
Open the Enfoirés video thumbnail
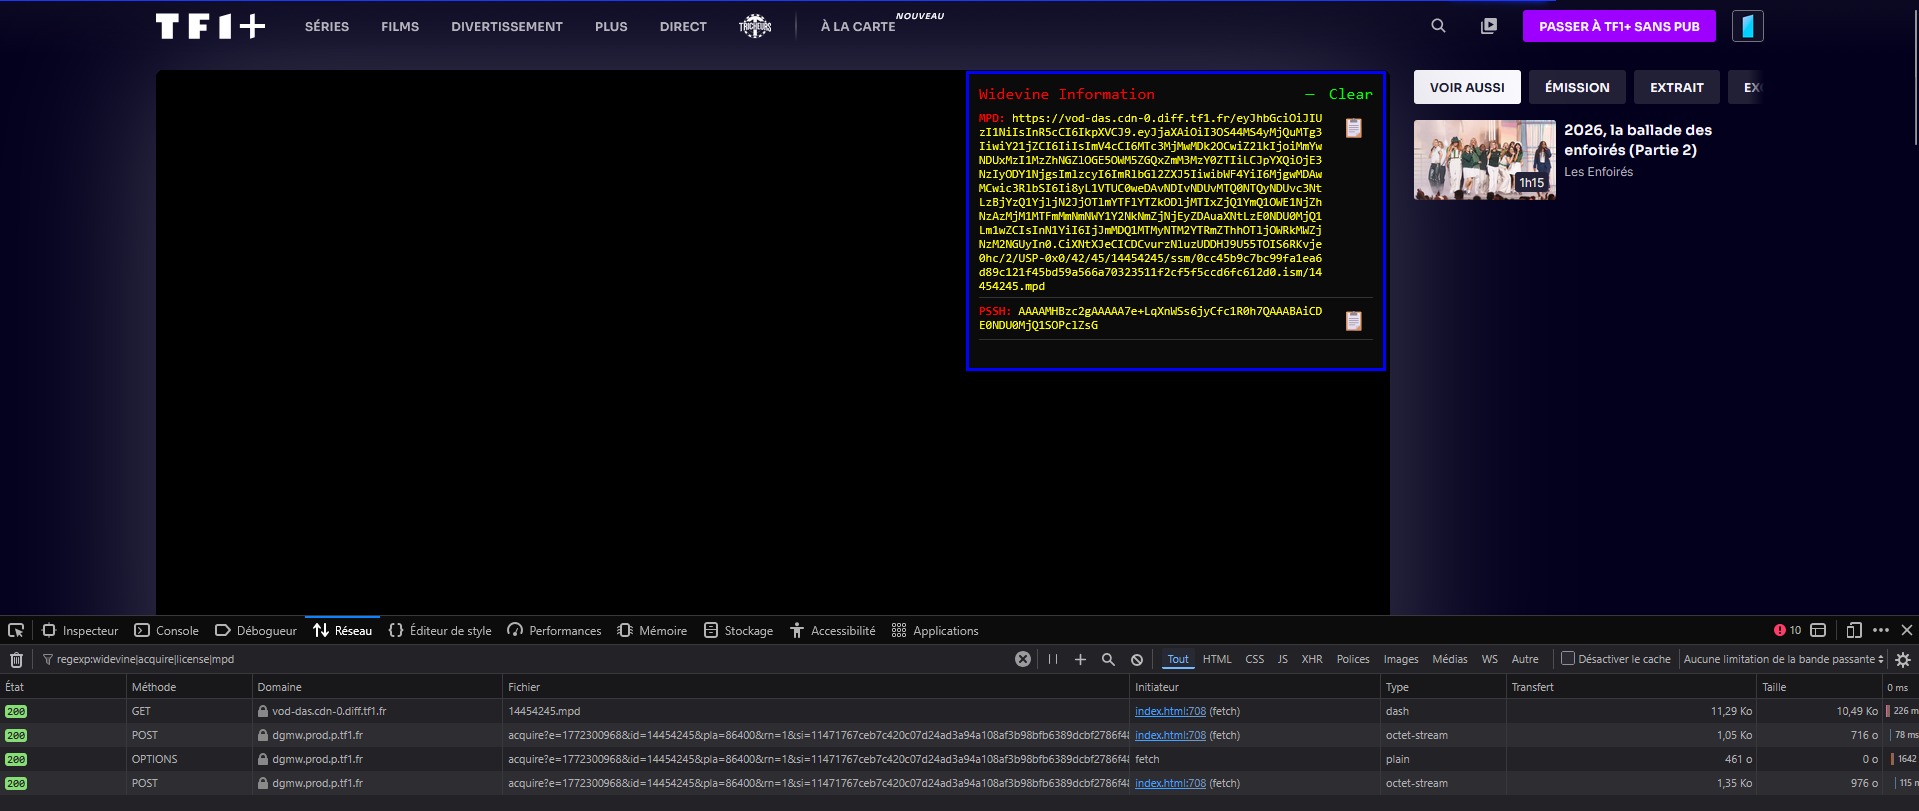(1484, 160)
